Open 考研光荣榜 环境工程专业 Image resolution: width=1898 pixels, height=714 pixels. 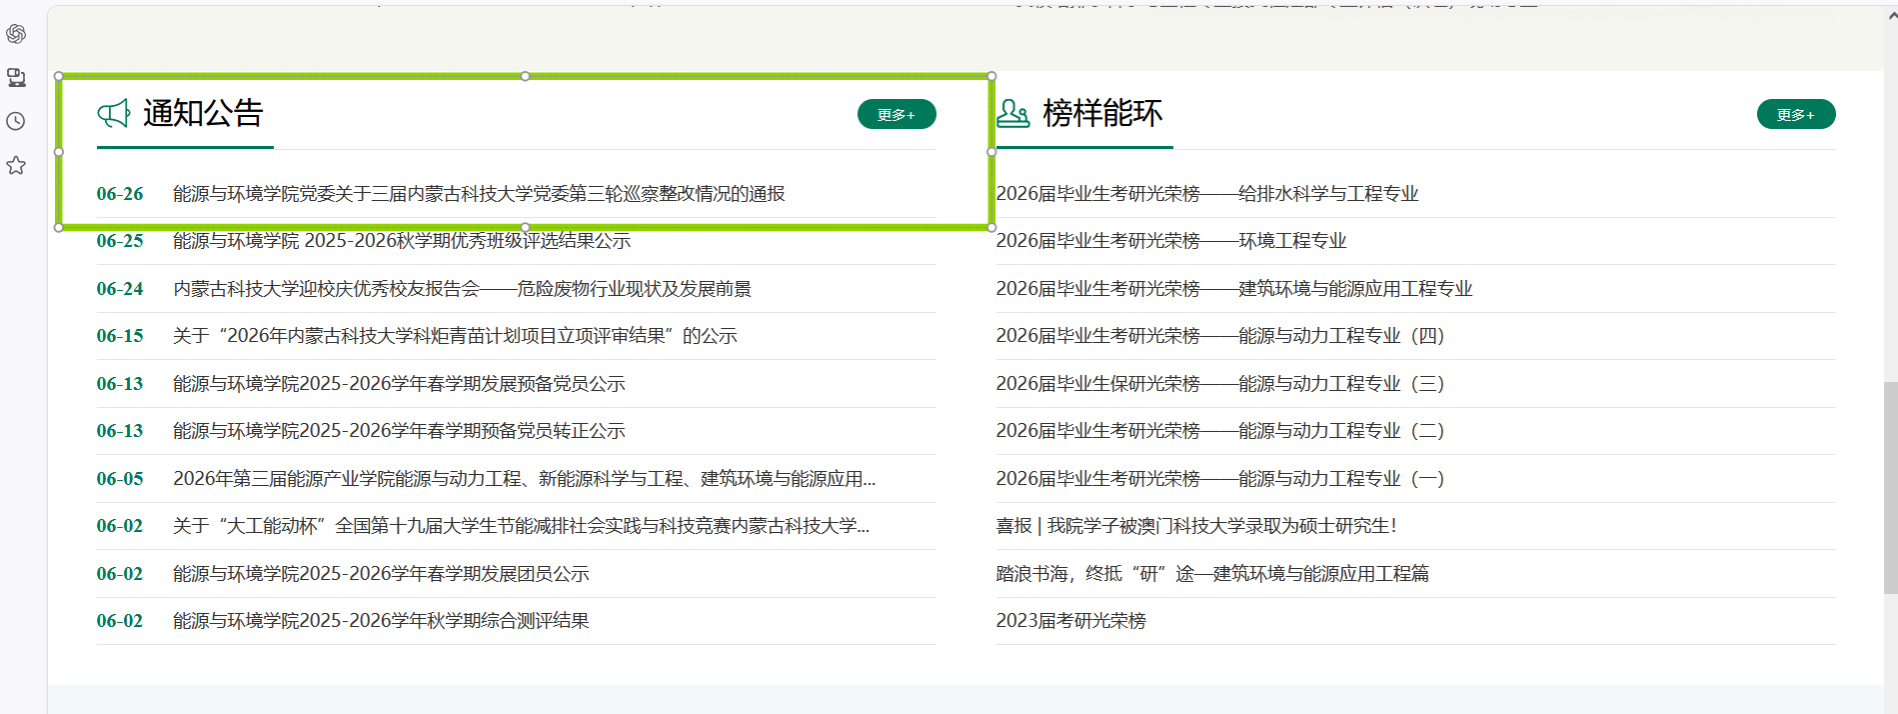pos(1171,241)
